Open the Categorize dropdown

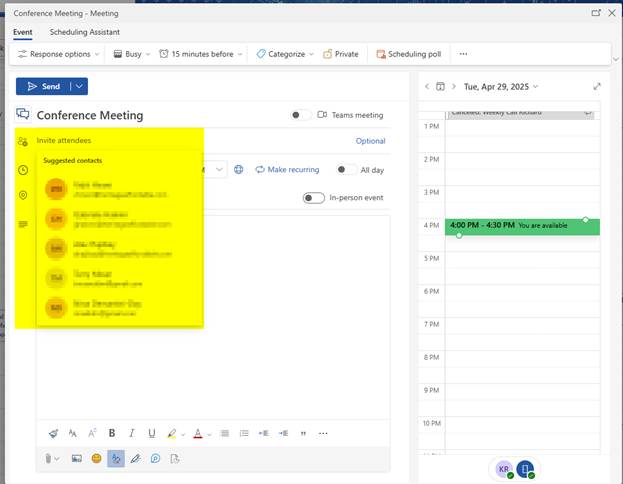click(x=285, y=54)
